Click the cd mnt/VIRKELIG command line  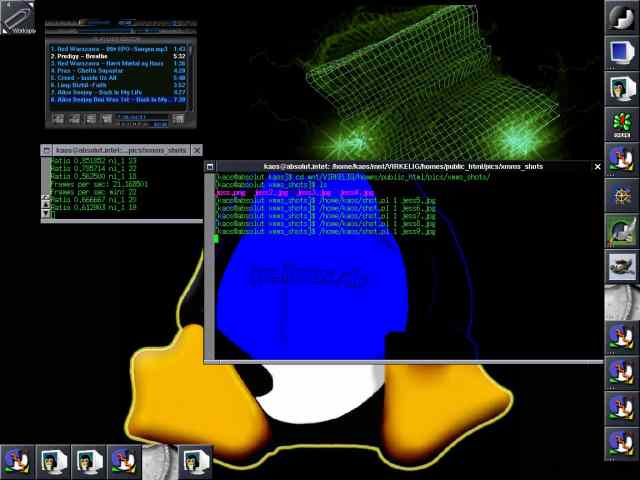pyautogui.click(x=353, y=177)
